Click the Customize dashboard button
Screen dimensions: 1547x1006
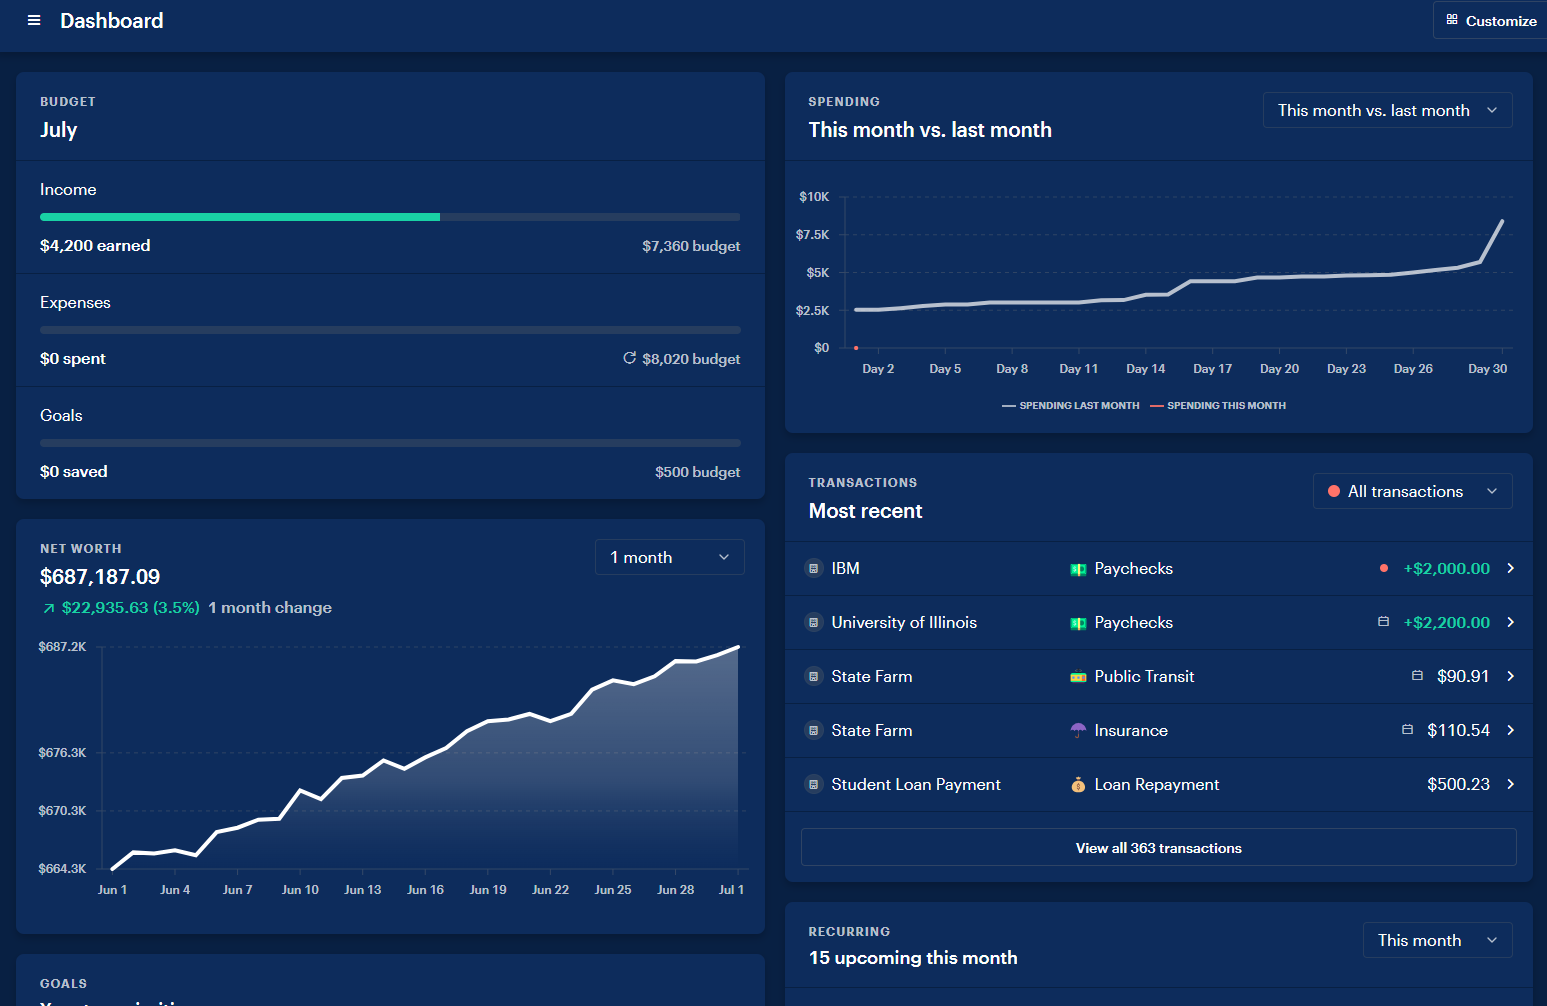pos(1490,20)
